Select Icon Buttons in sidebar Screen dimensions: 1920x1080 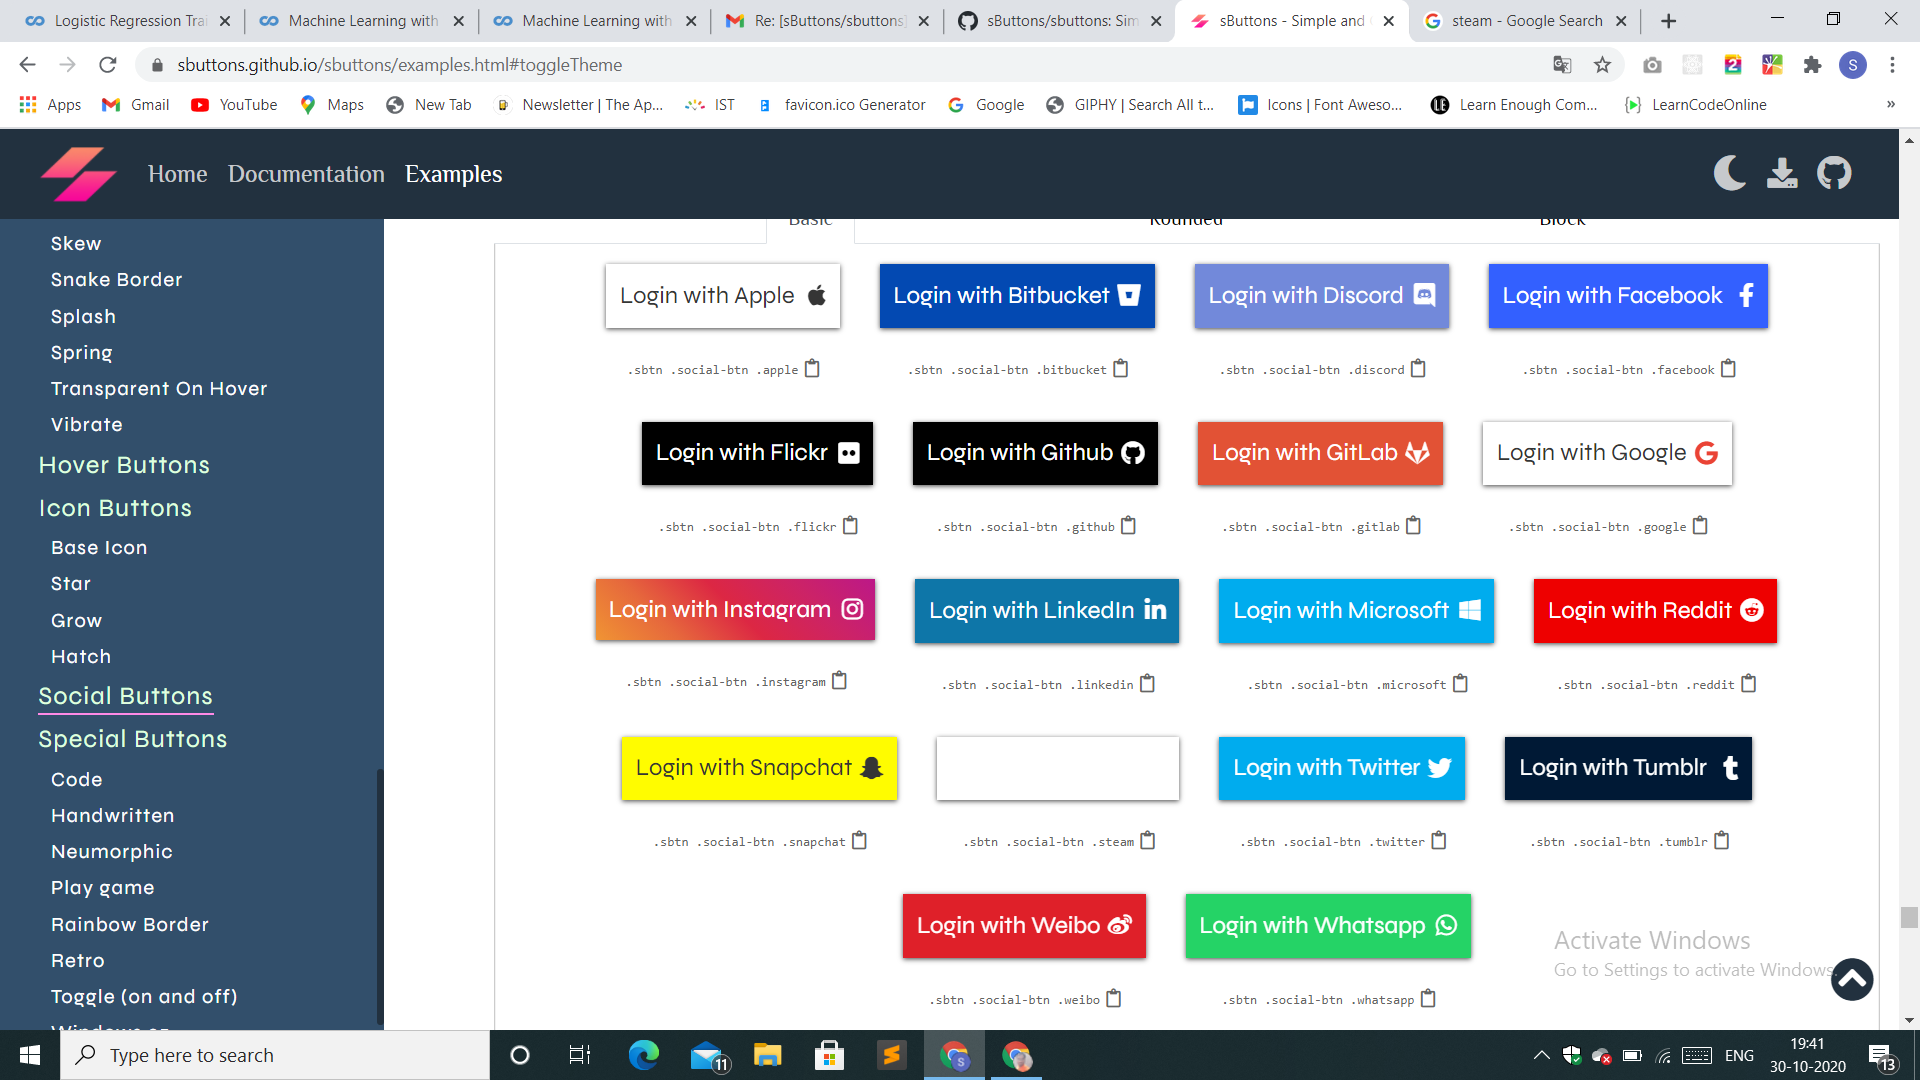click(115, 508)
